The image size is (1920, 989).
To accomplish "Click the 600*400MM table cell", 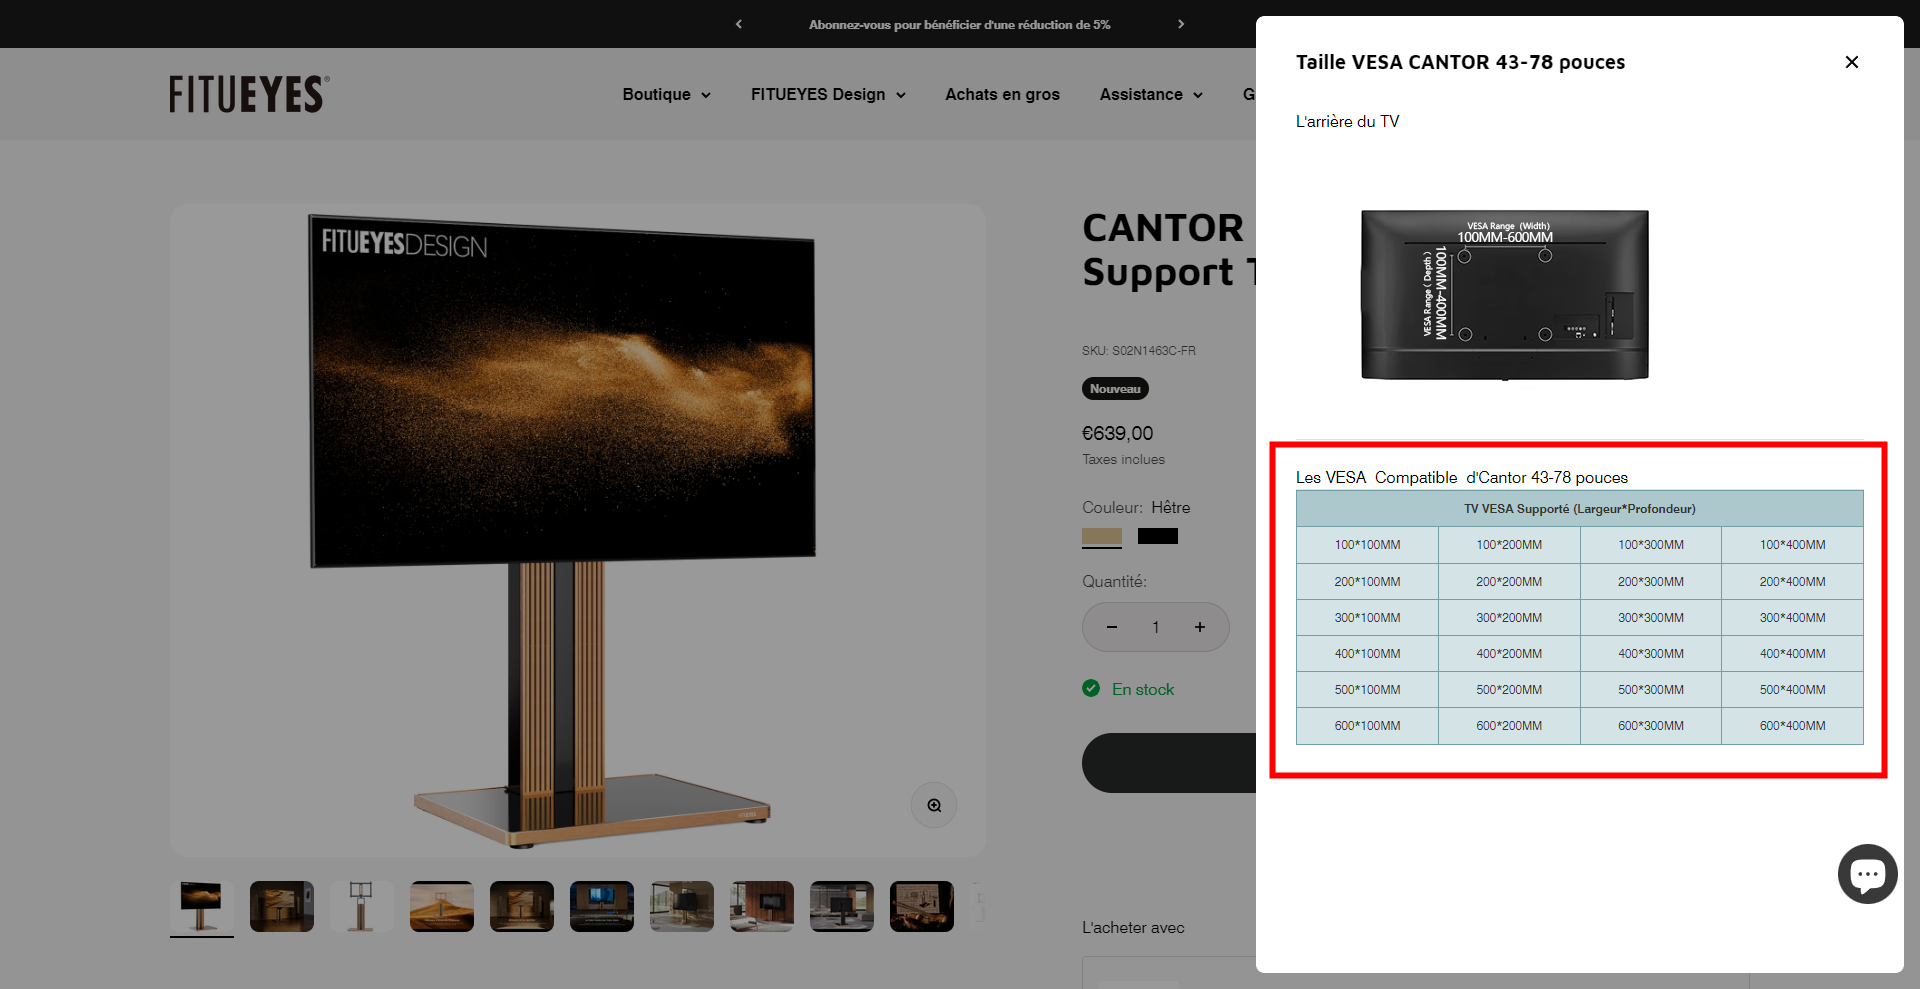I will click(x=1792, y=726).
